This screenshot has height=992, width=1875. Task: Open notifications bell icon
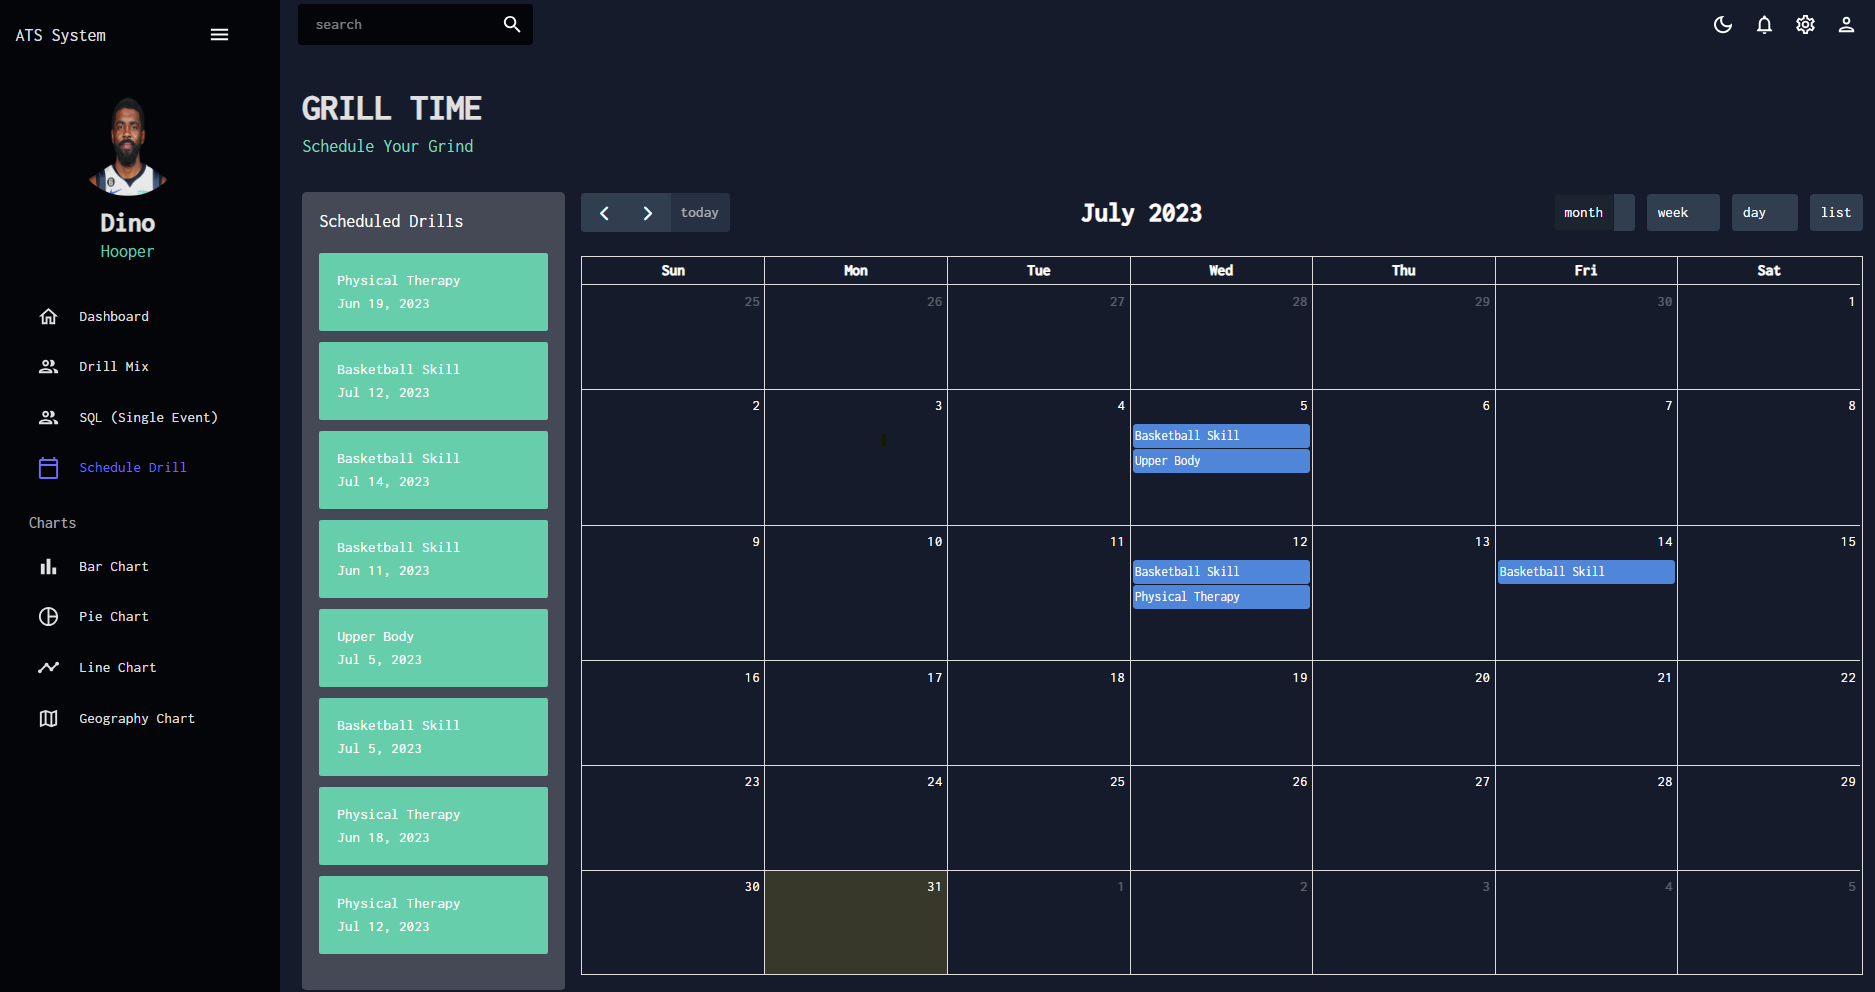point(1764,25)
